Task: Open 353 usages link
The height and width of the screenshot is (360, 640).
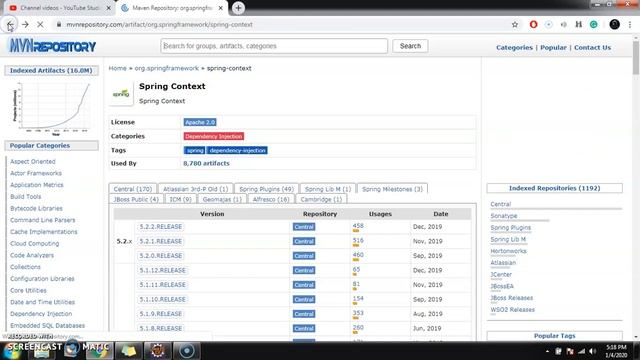Action: click(x=358, y=313)
